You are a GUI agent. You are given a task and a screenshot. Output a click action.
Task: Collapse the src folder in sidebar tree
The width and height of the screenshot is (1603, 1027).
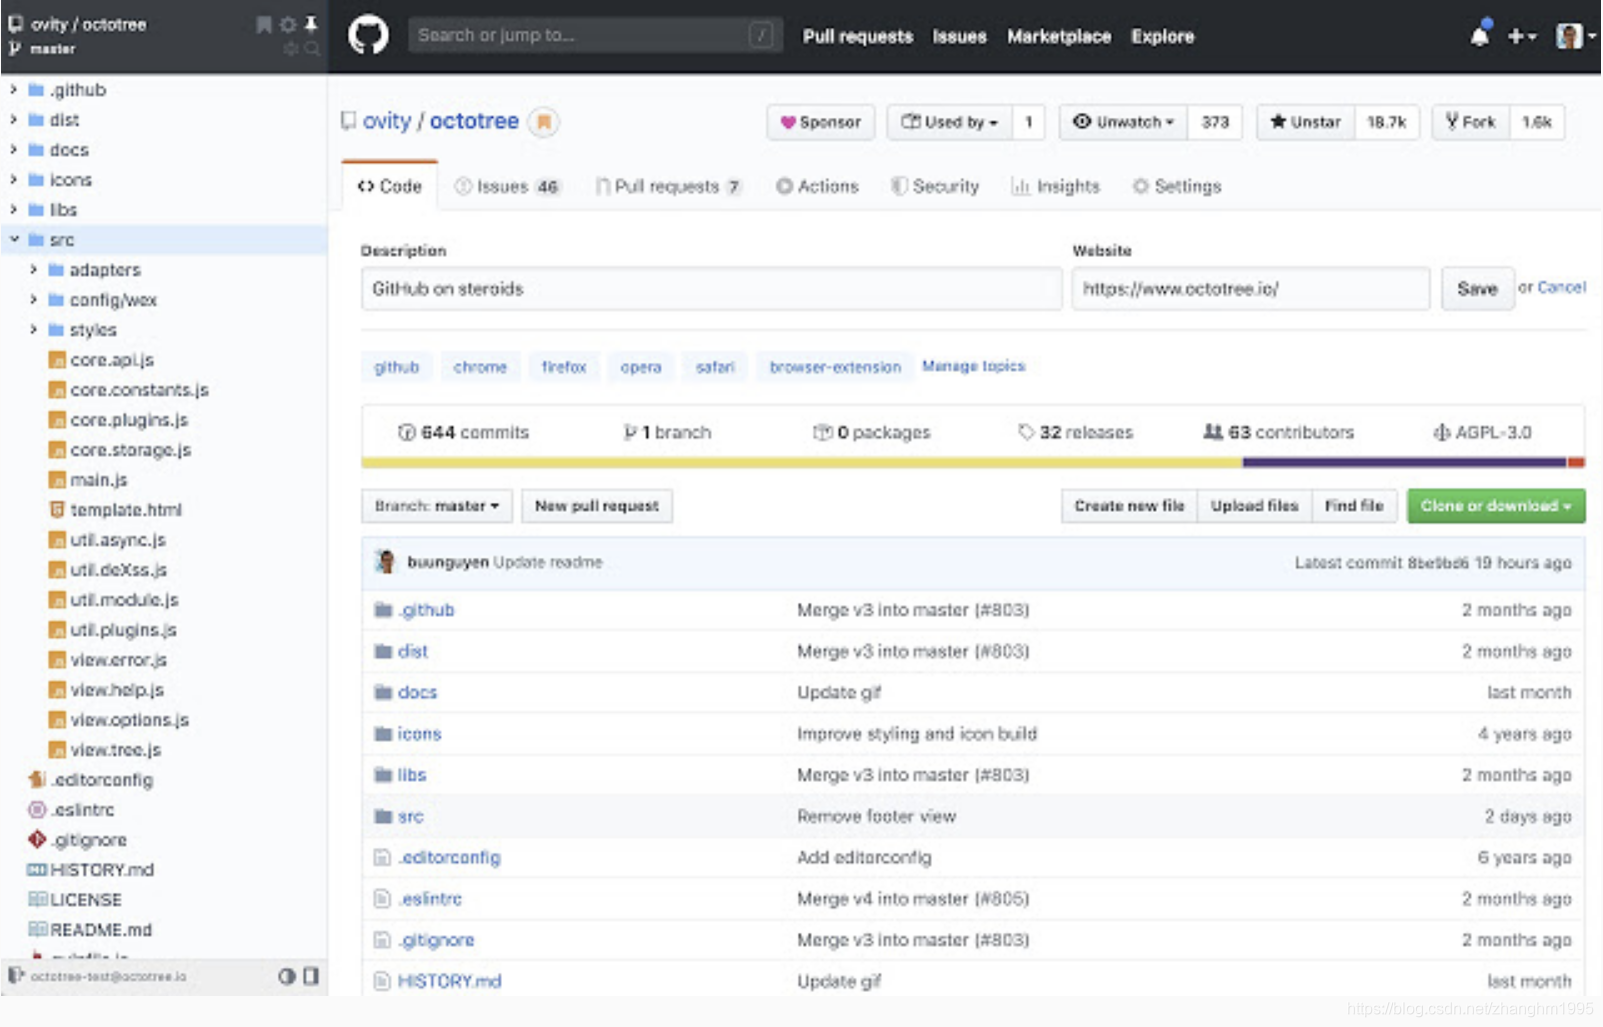[x=13, y=240]
